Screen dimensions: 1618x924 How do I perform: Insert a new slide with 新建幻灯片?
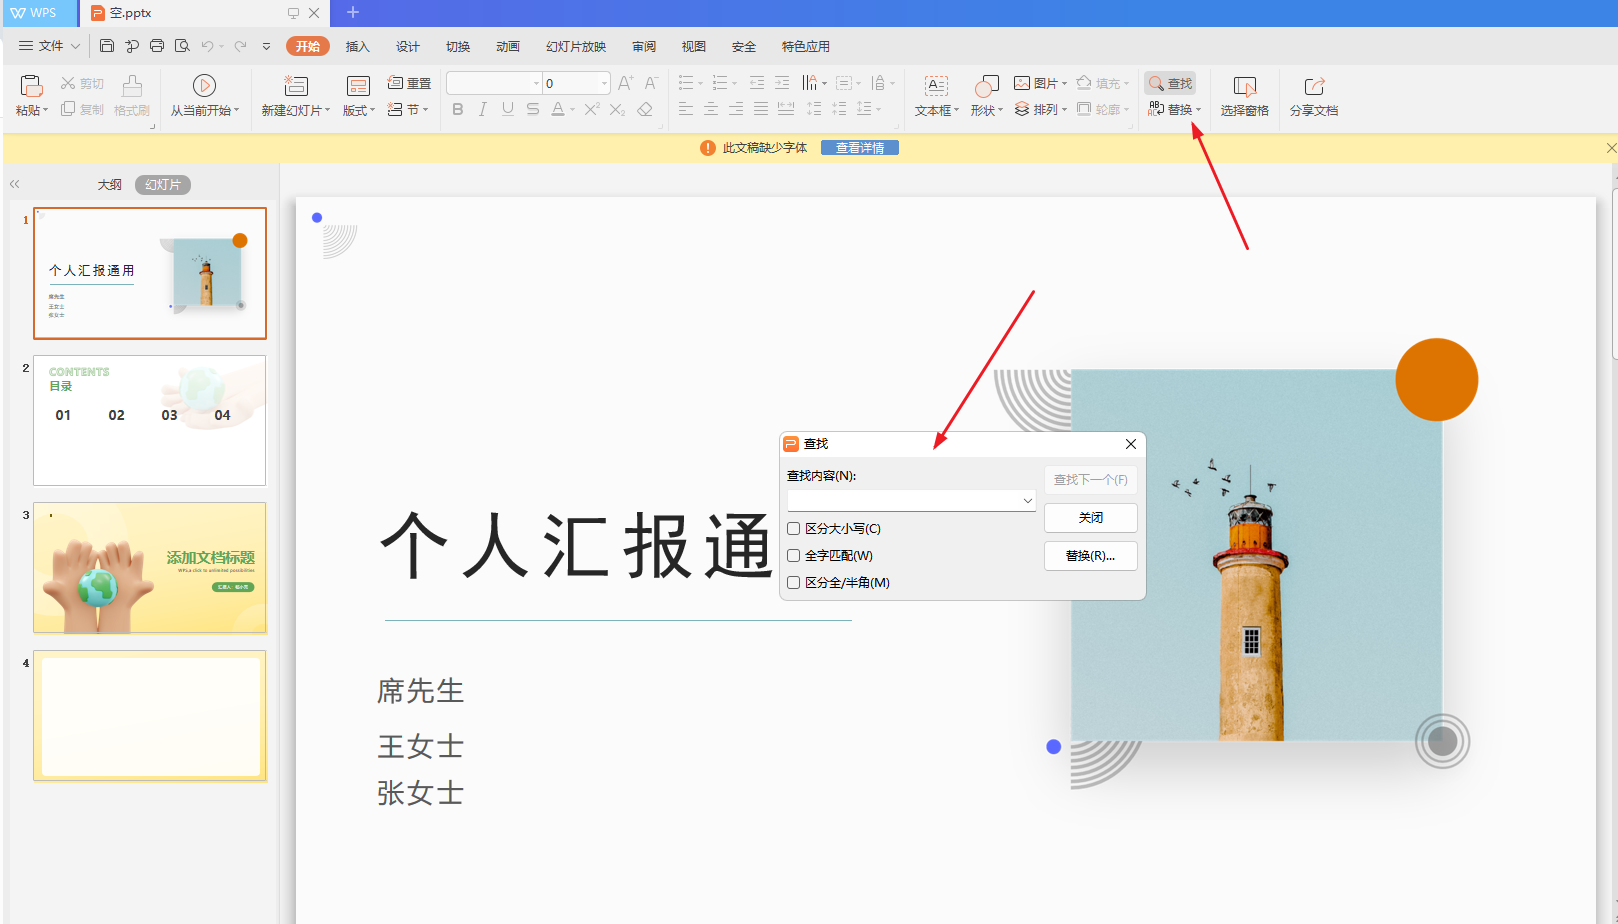294,95
